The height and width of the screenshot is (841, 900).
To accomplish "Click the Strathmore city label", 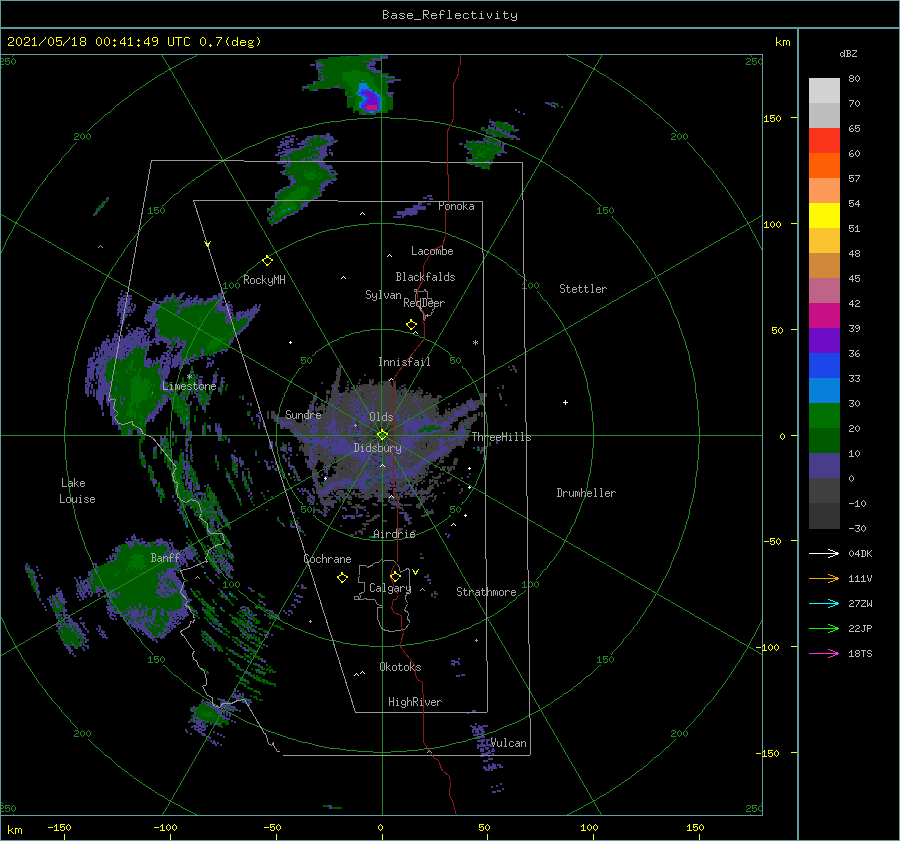I will (486, 592).
